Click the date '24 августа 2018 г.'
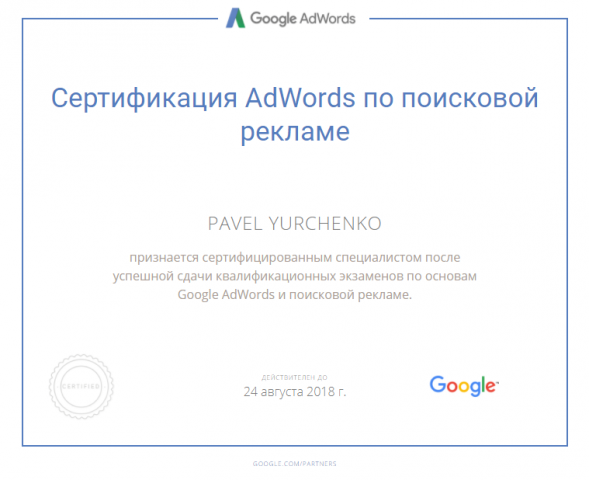This screenshot has height=480, width=589. 295,392
